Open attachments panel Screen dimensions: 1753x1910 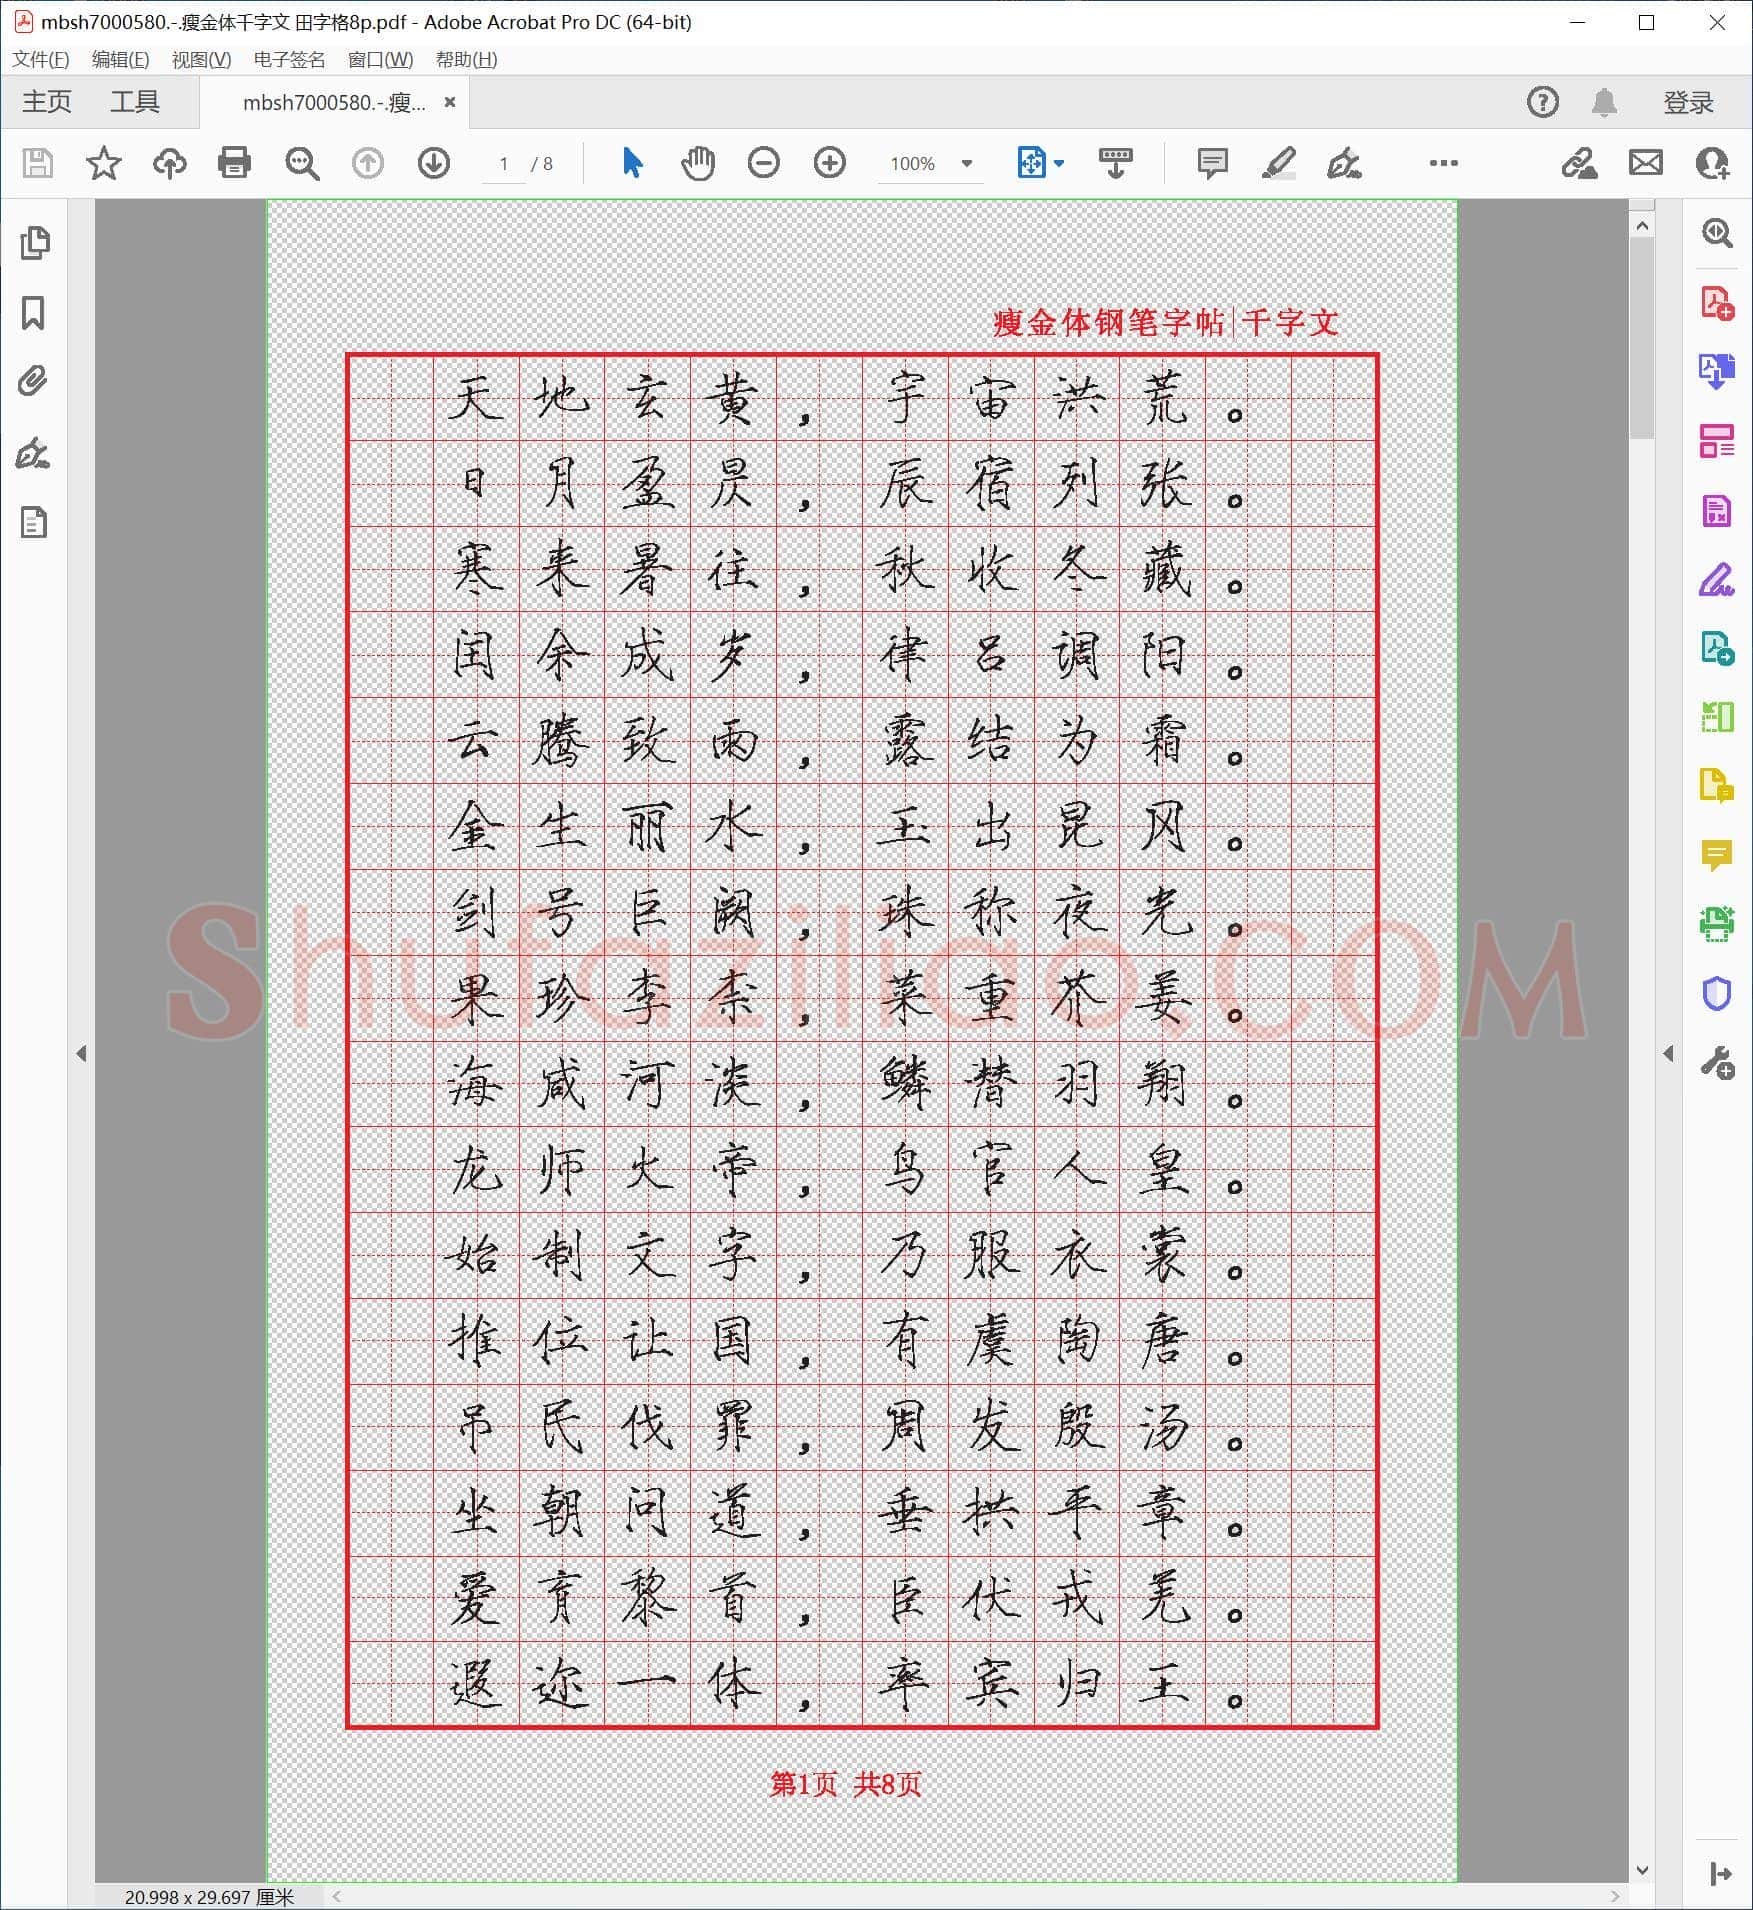tap(33, 382)
